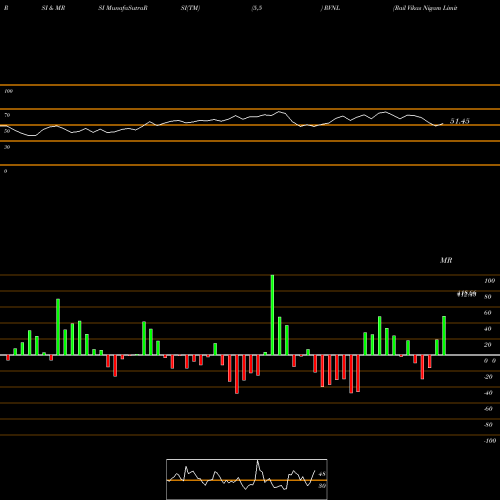Click the RSI current value 51.45
This screenshot has width=500, height=500.
(460, 121)
